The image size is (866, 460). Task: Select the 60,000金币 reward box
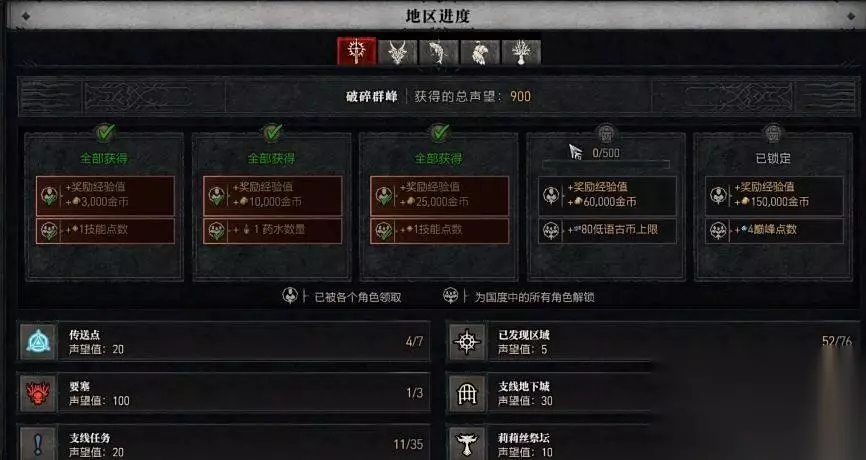coord(607,195)
